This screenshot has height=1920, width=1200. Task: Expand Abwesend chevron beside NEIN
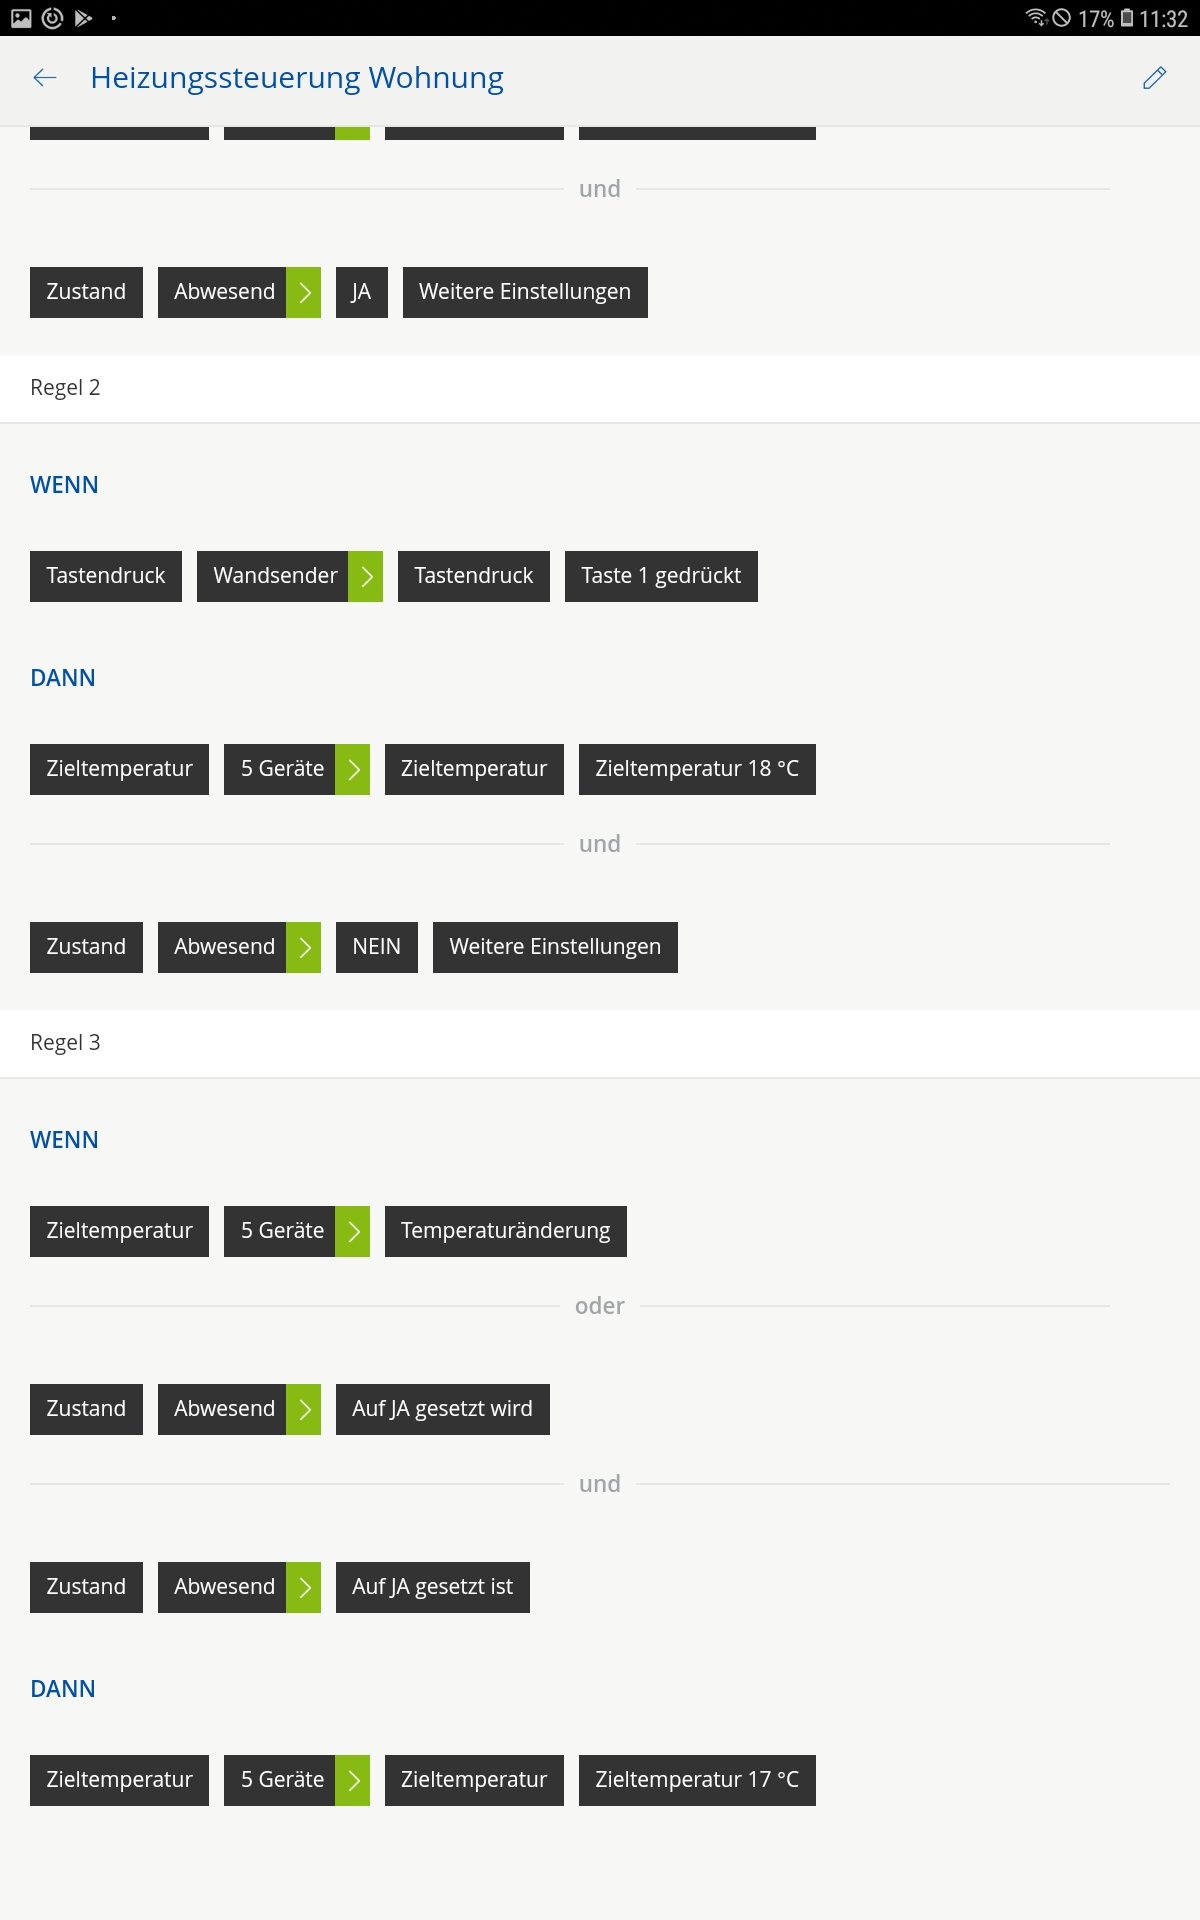point(304,947)
